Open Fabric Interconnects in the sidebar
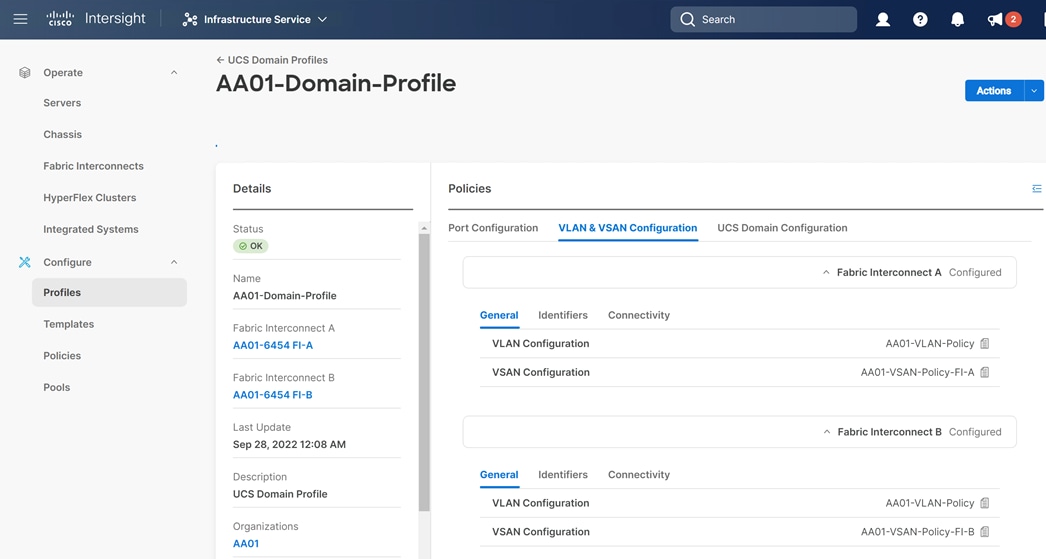This screenshot has width=1046, height=559. coord(93,166)
